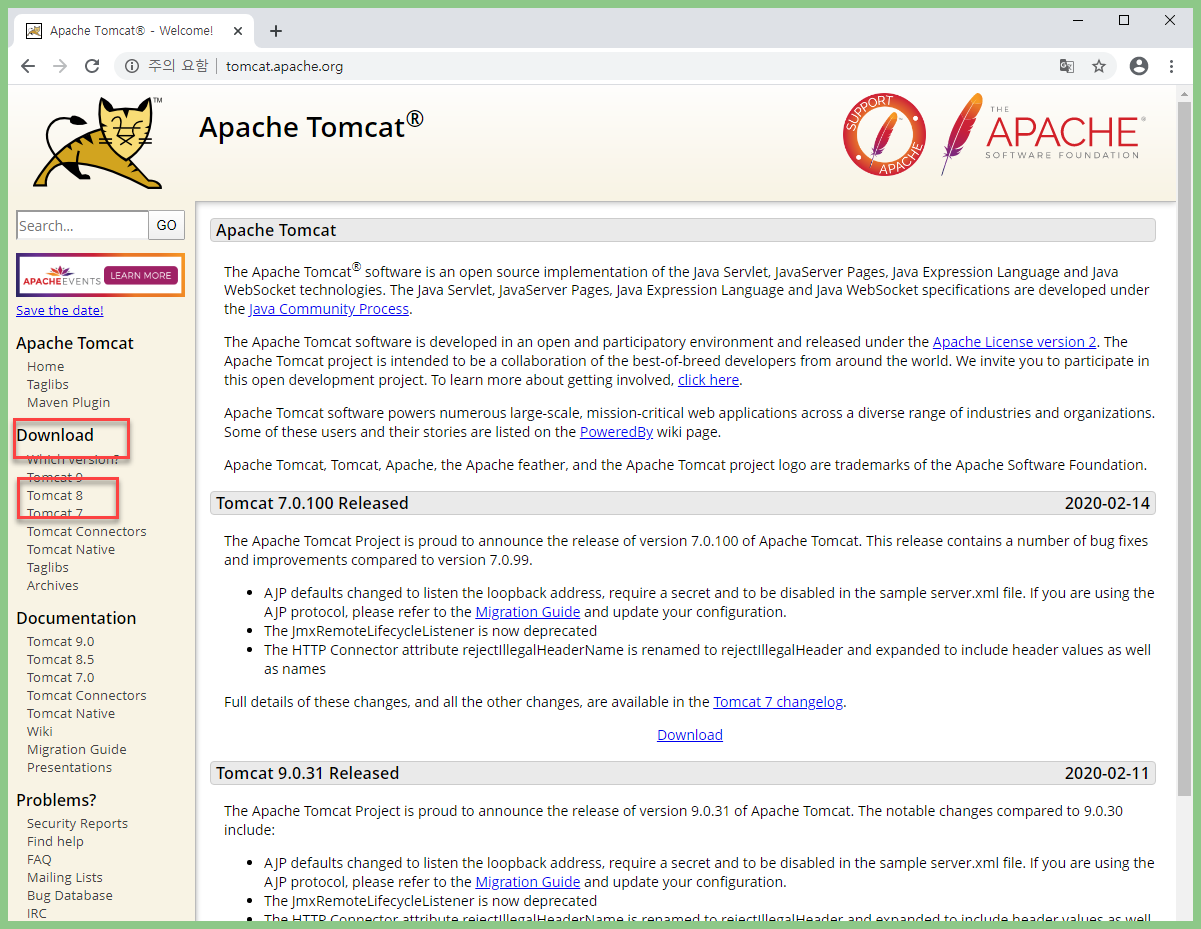Open Chrome three-dot menu
1201x929 pixels.
pyautogui.click(x=1171, y=66)
